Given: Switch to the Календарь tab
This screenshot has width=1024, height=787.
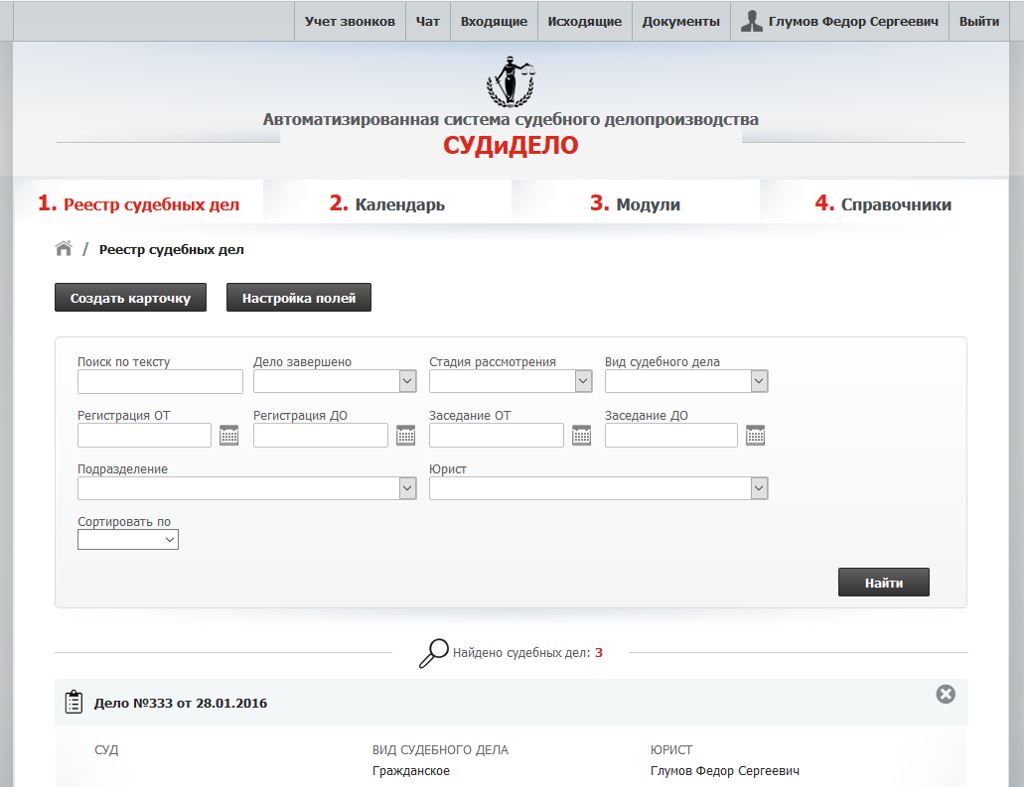Looking at the screenshot, I should pos(387,204).
